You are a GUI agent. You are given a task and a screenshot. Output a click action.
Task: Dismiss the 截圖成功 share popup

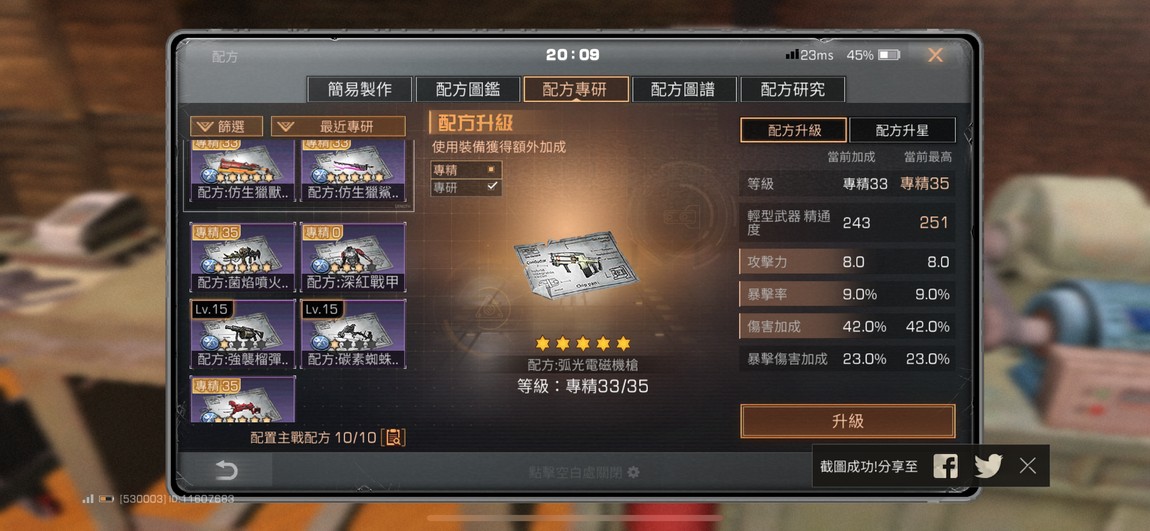point(1028,466)
